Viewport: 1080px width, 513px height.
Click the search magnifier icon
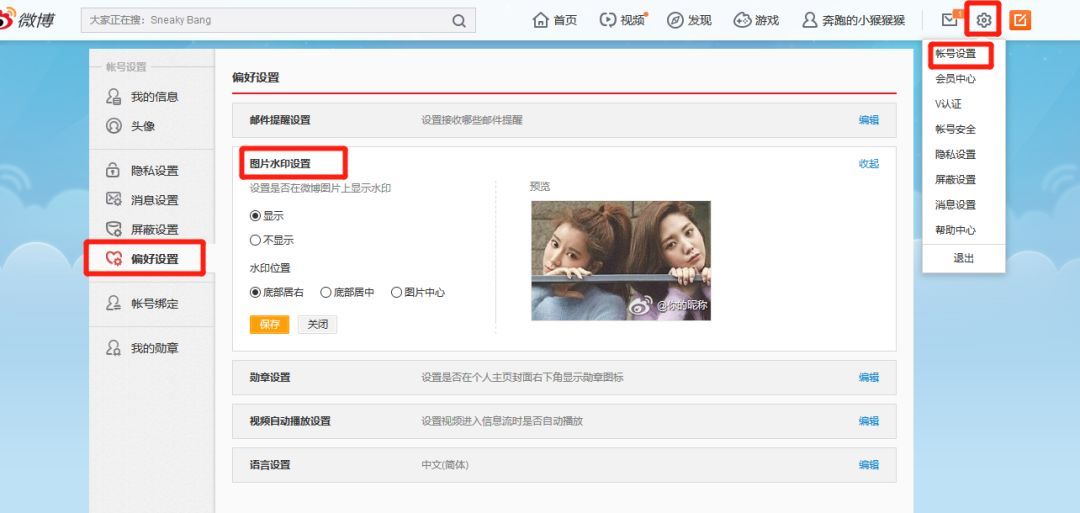tap(459, 20)
